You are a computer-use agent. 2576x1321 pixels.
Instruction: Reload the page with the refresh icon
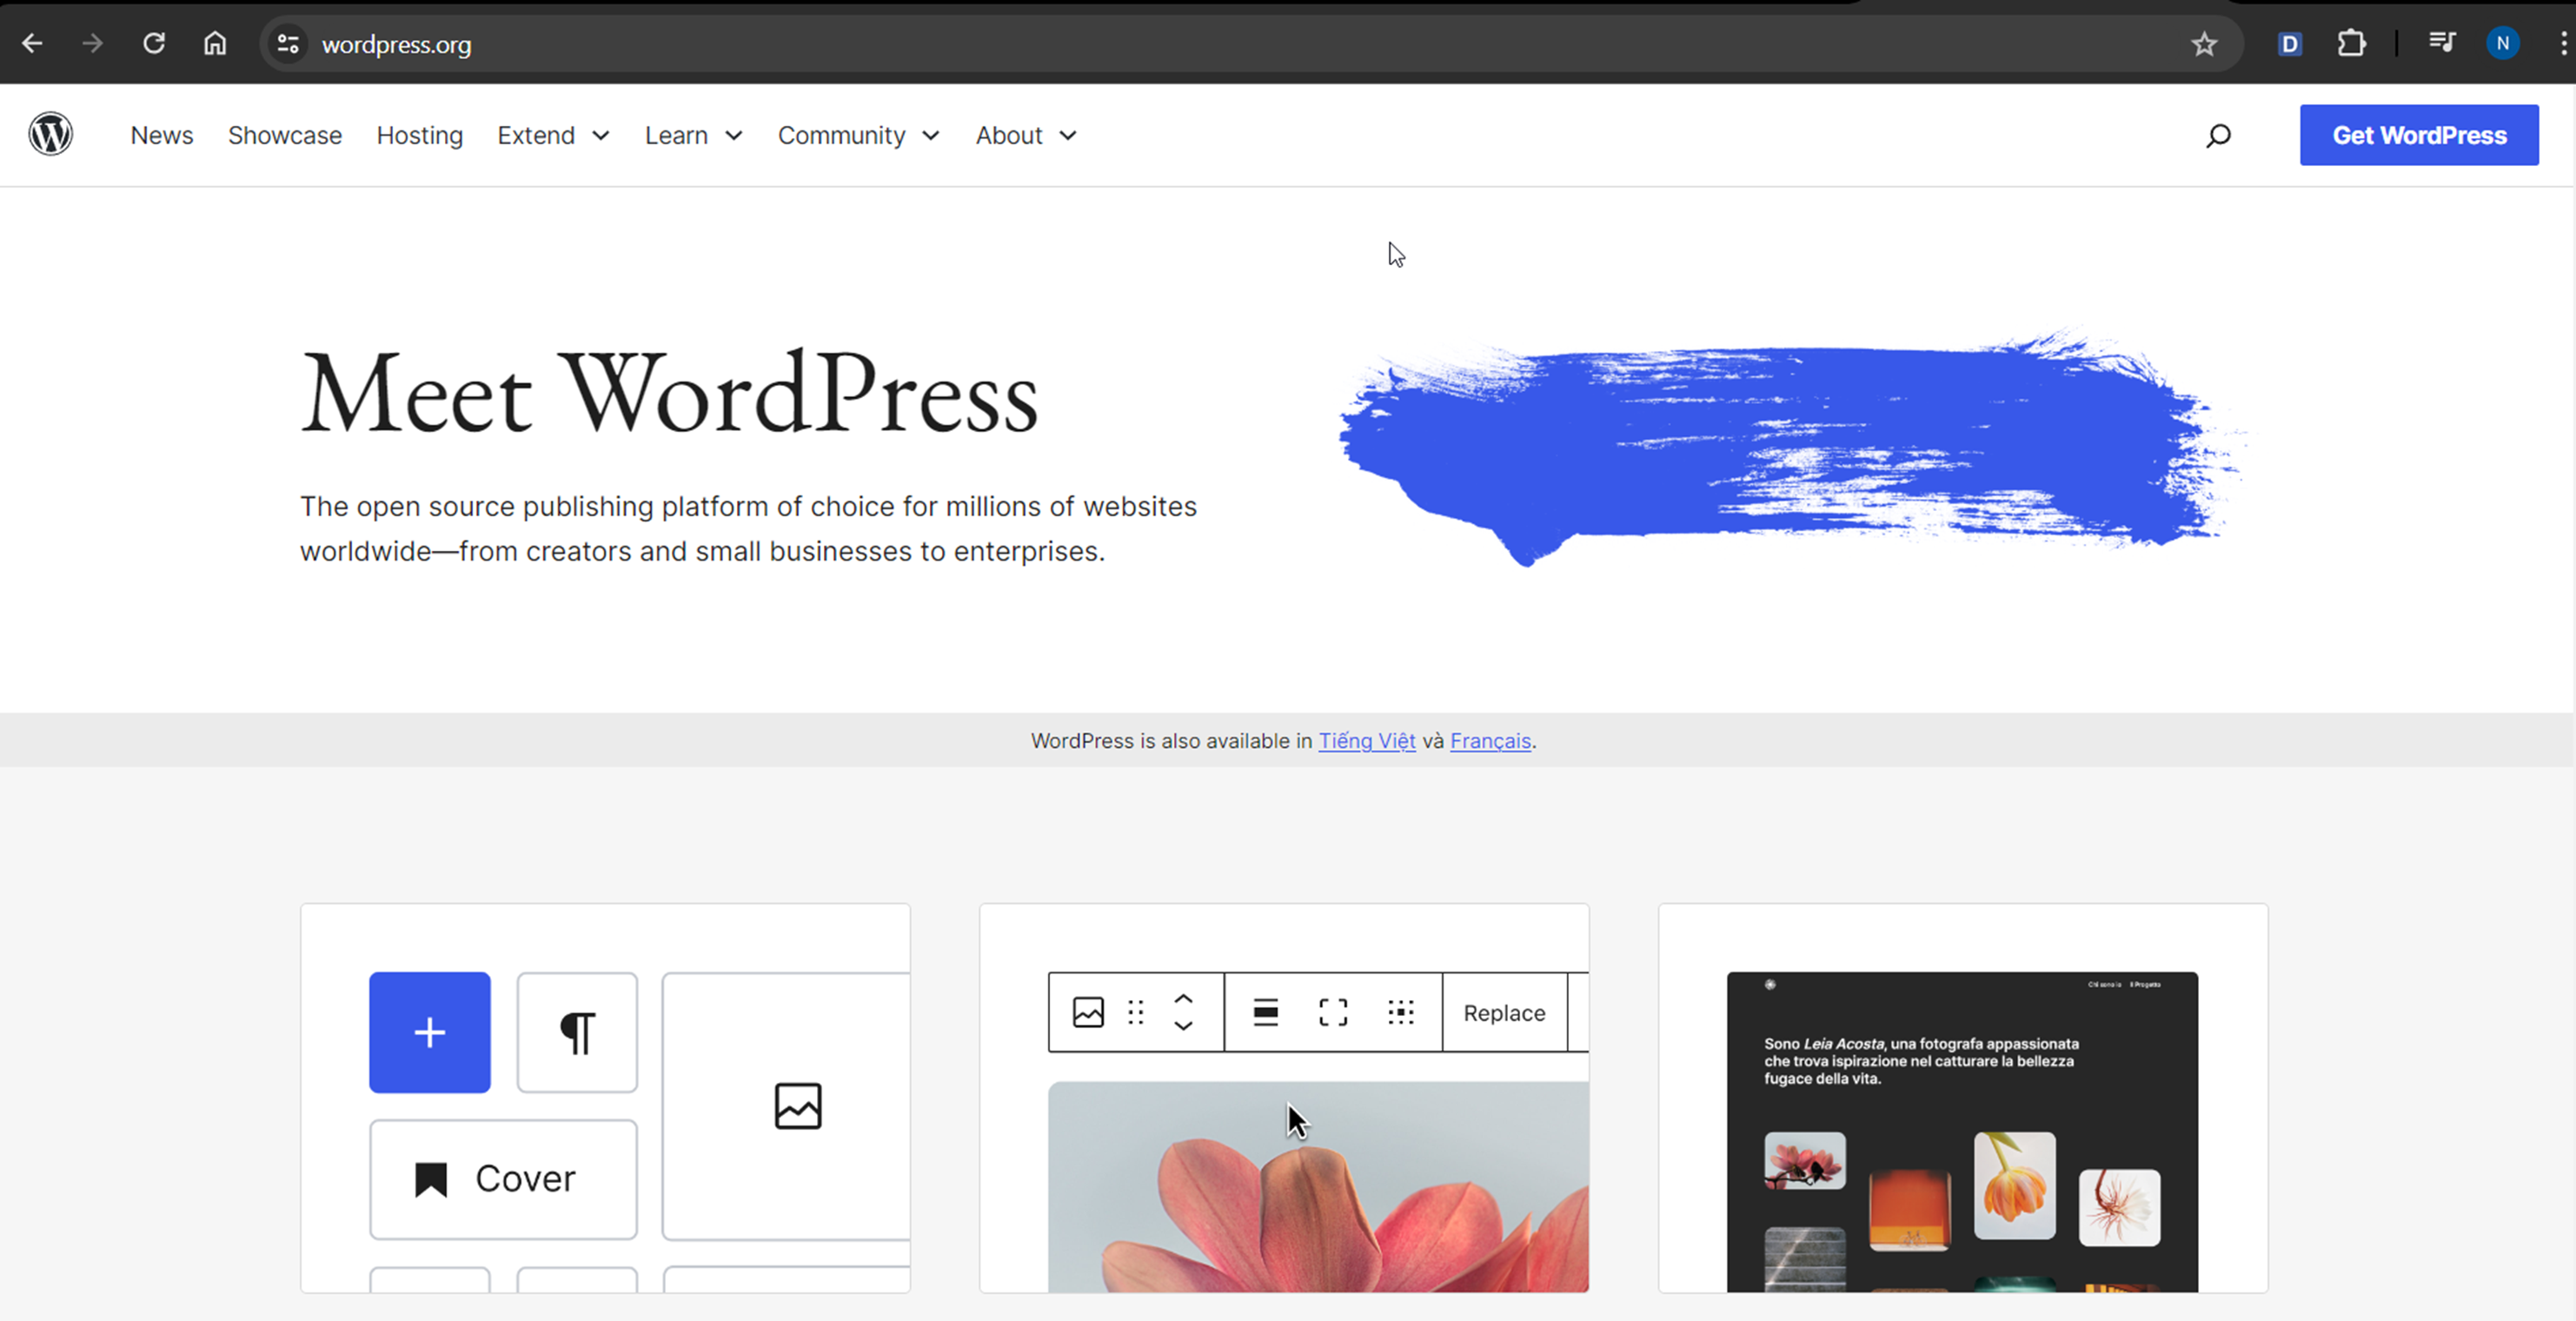tap(153, 44)
